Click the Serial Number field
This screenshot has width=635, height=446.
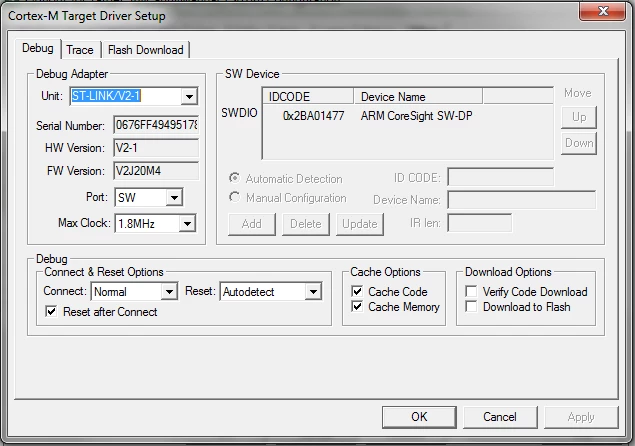click(x=156, y=125)
